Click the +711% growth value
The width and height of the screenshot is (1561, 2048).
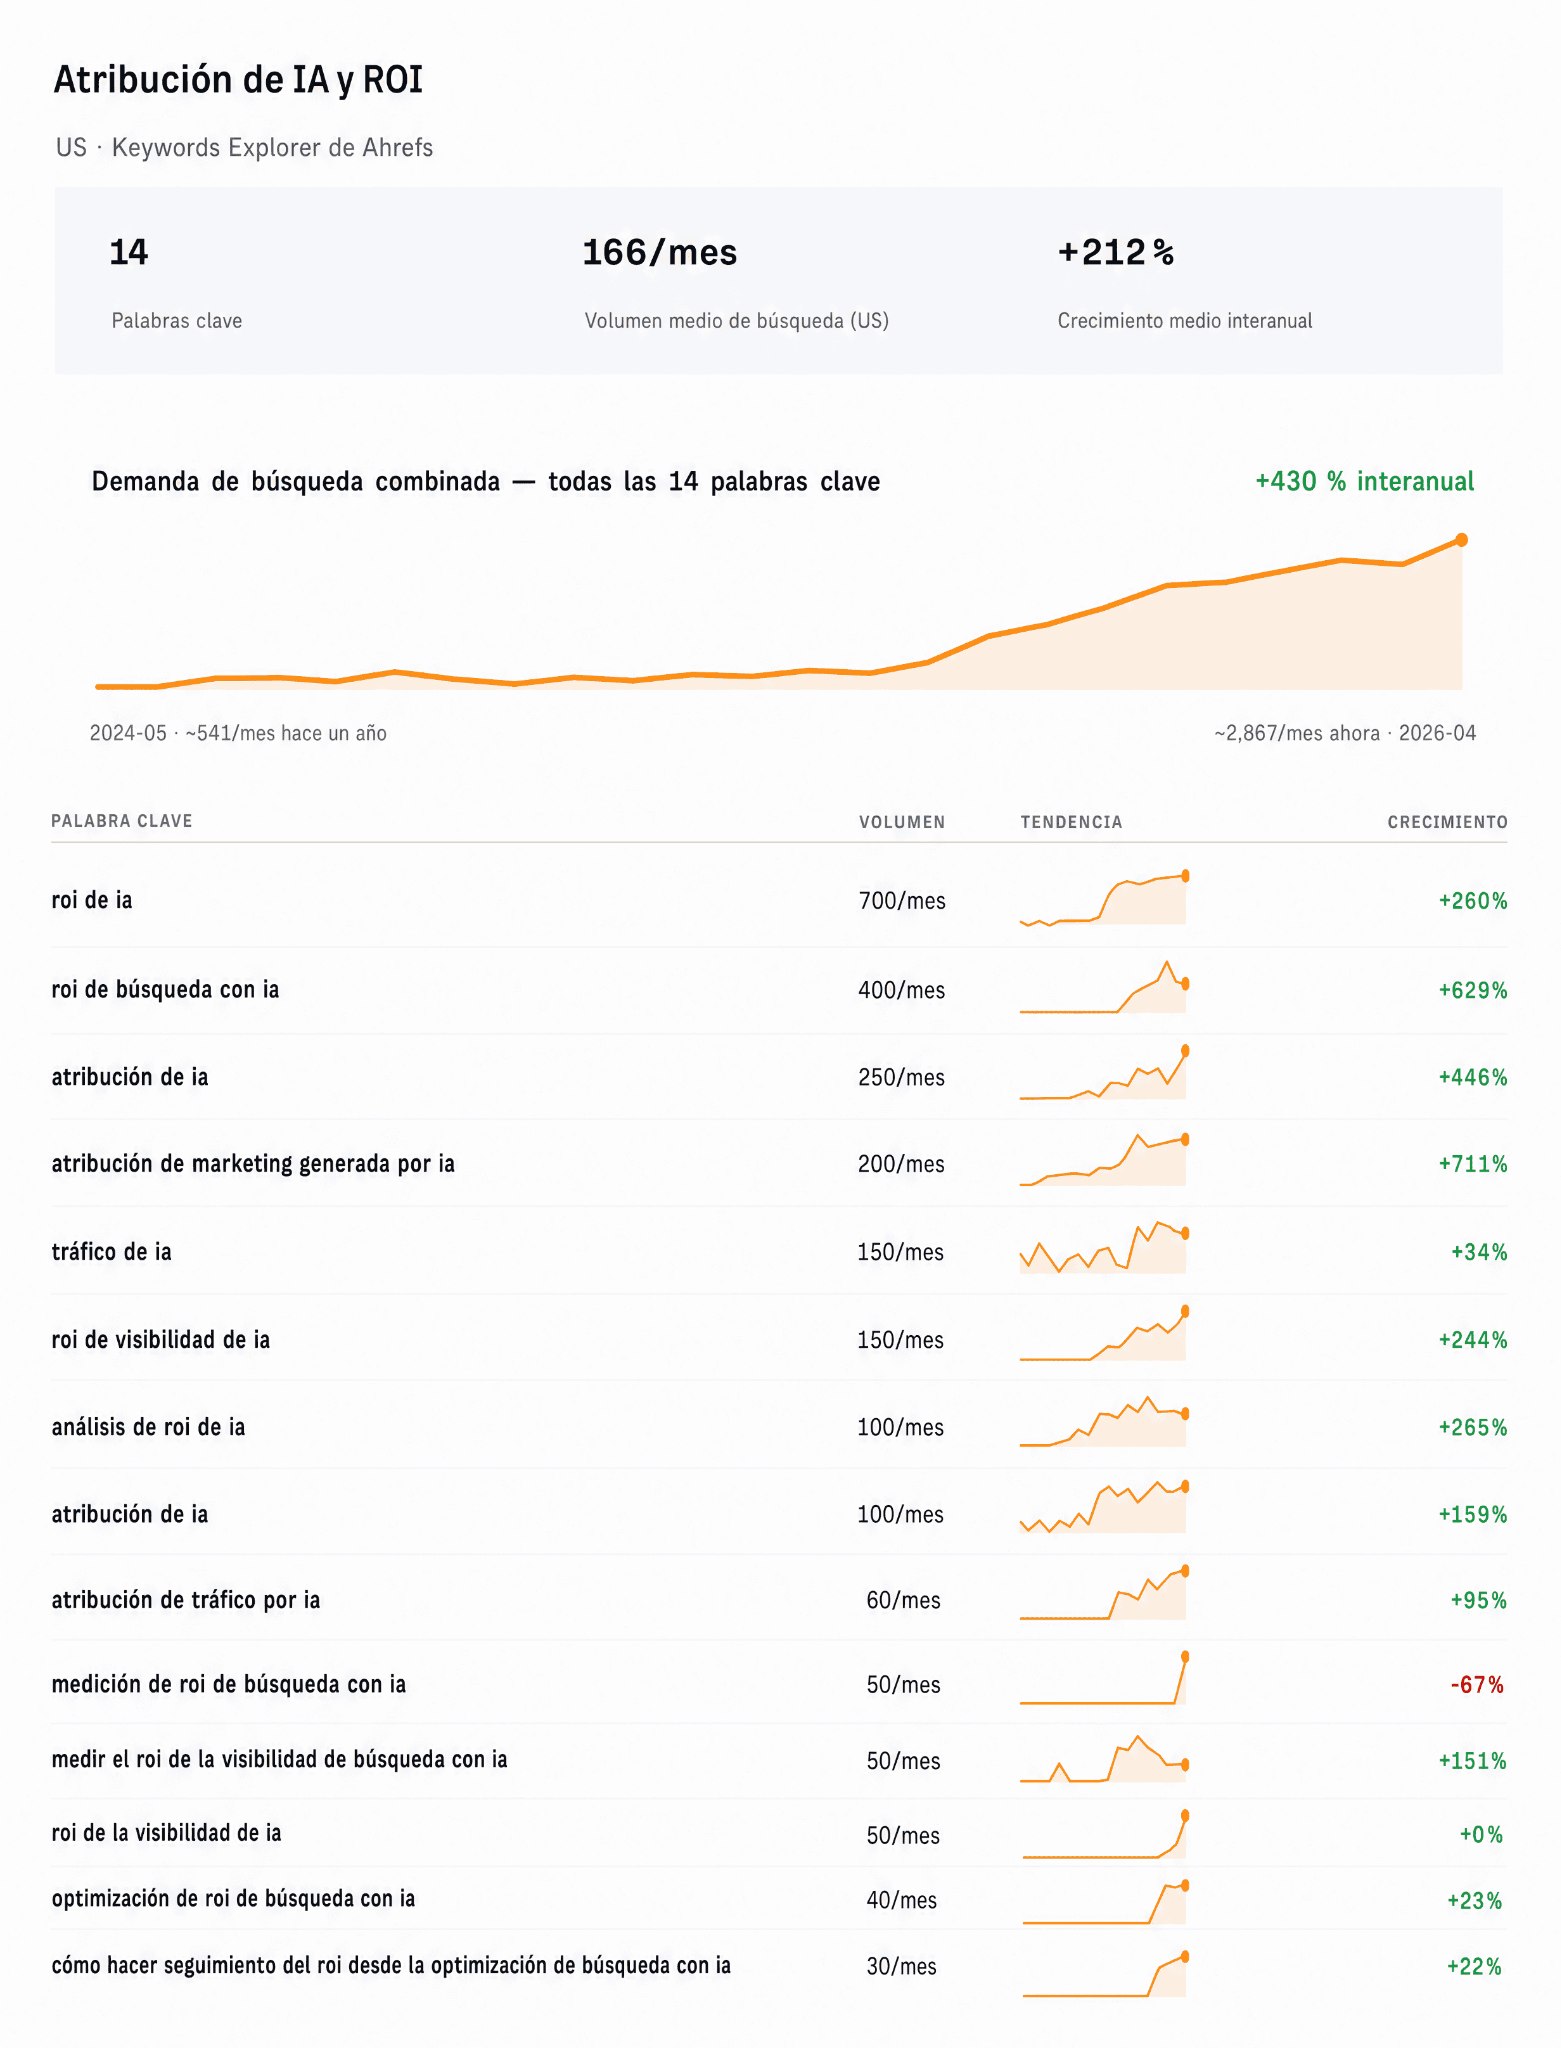pyautogui.click(x=1473, y=1164)
